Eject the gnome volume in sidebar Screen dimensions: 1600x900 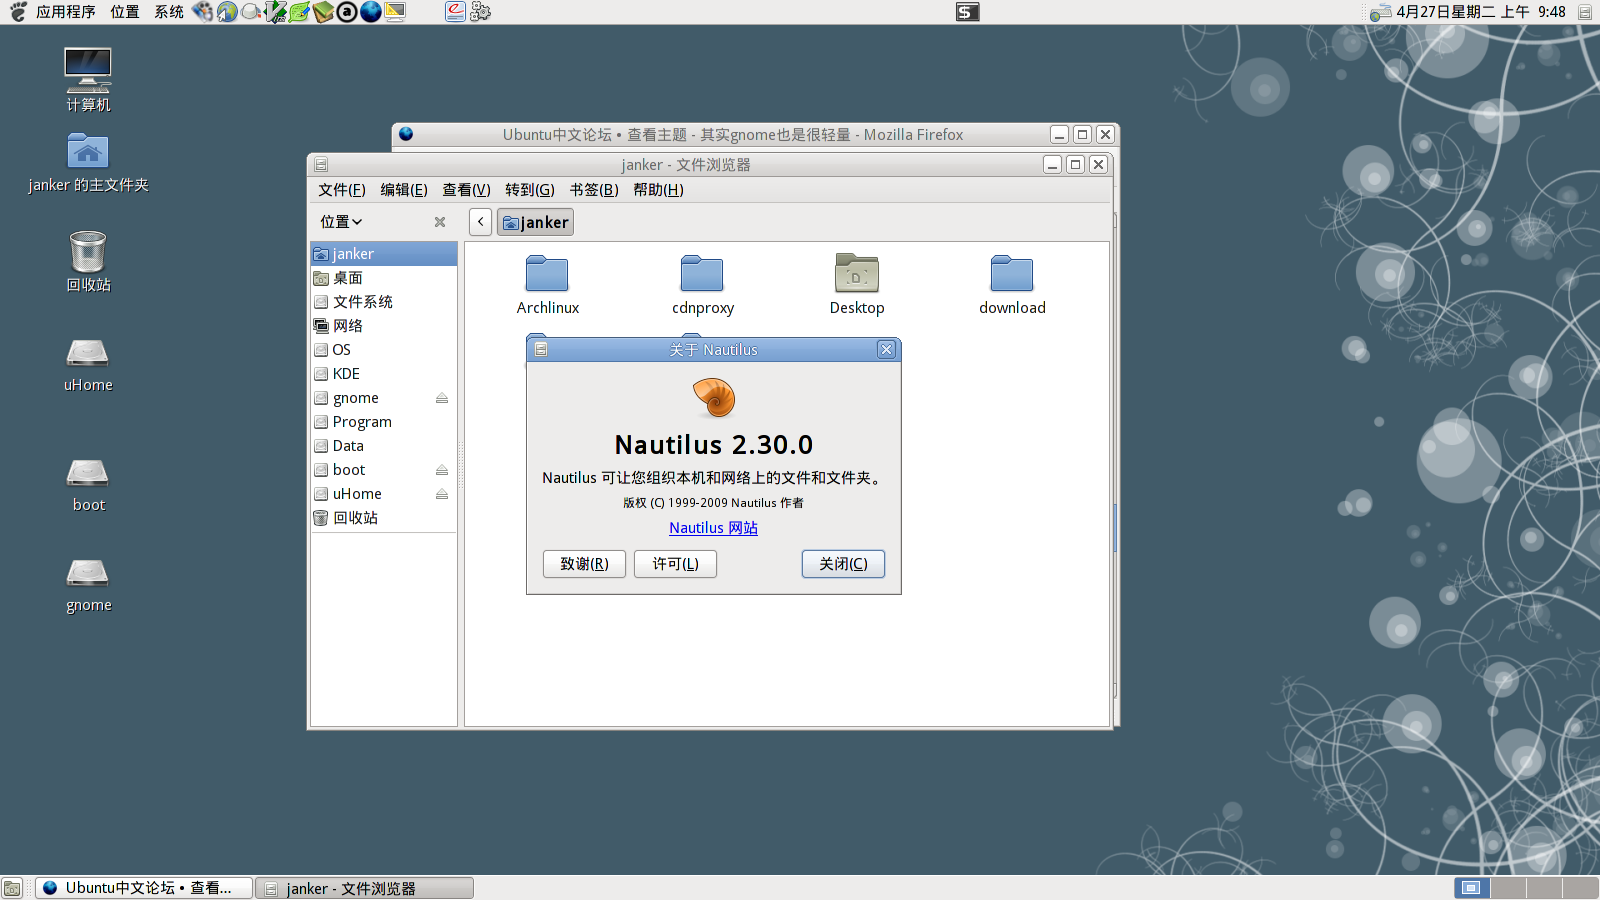tap(442, 398)
